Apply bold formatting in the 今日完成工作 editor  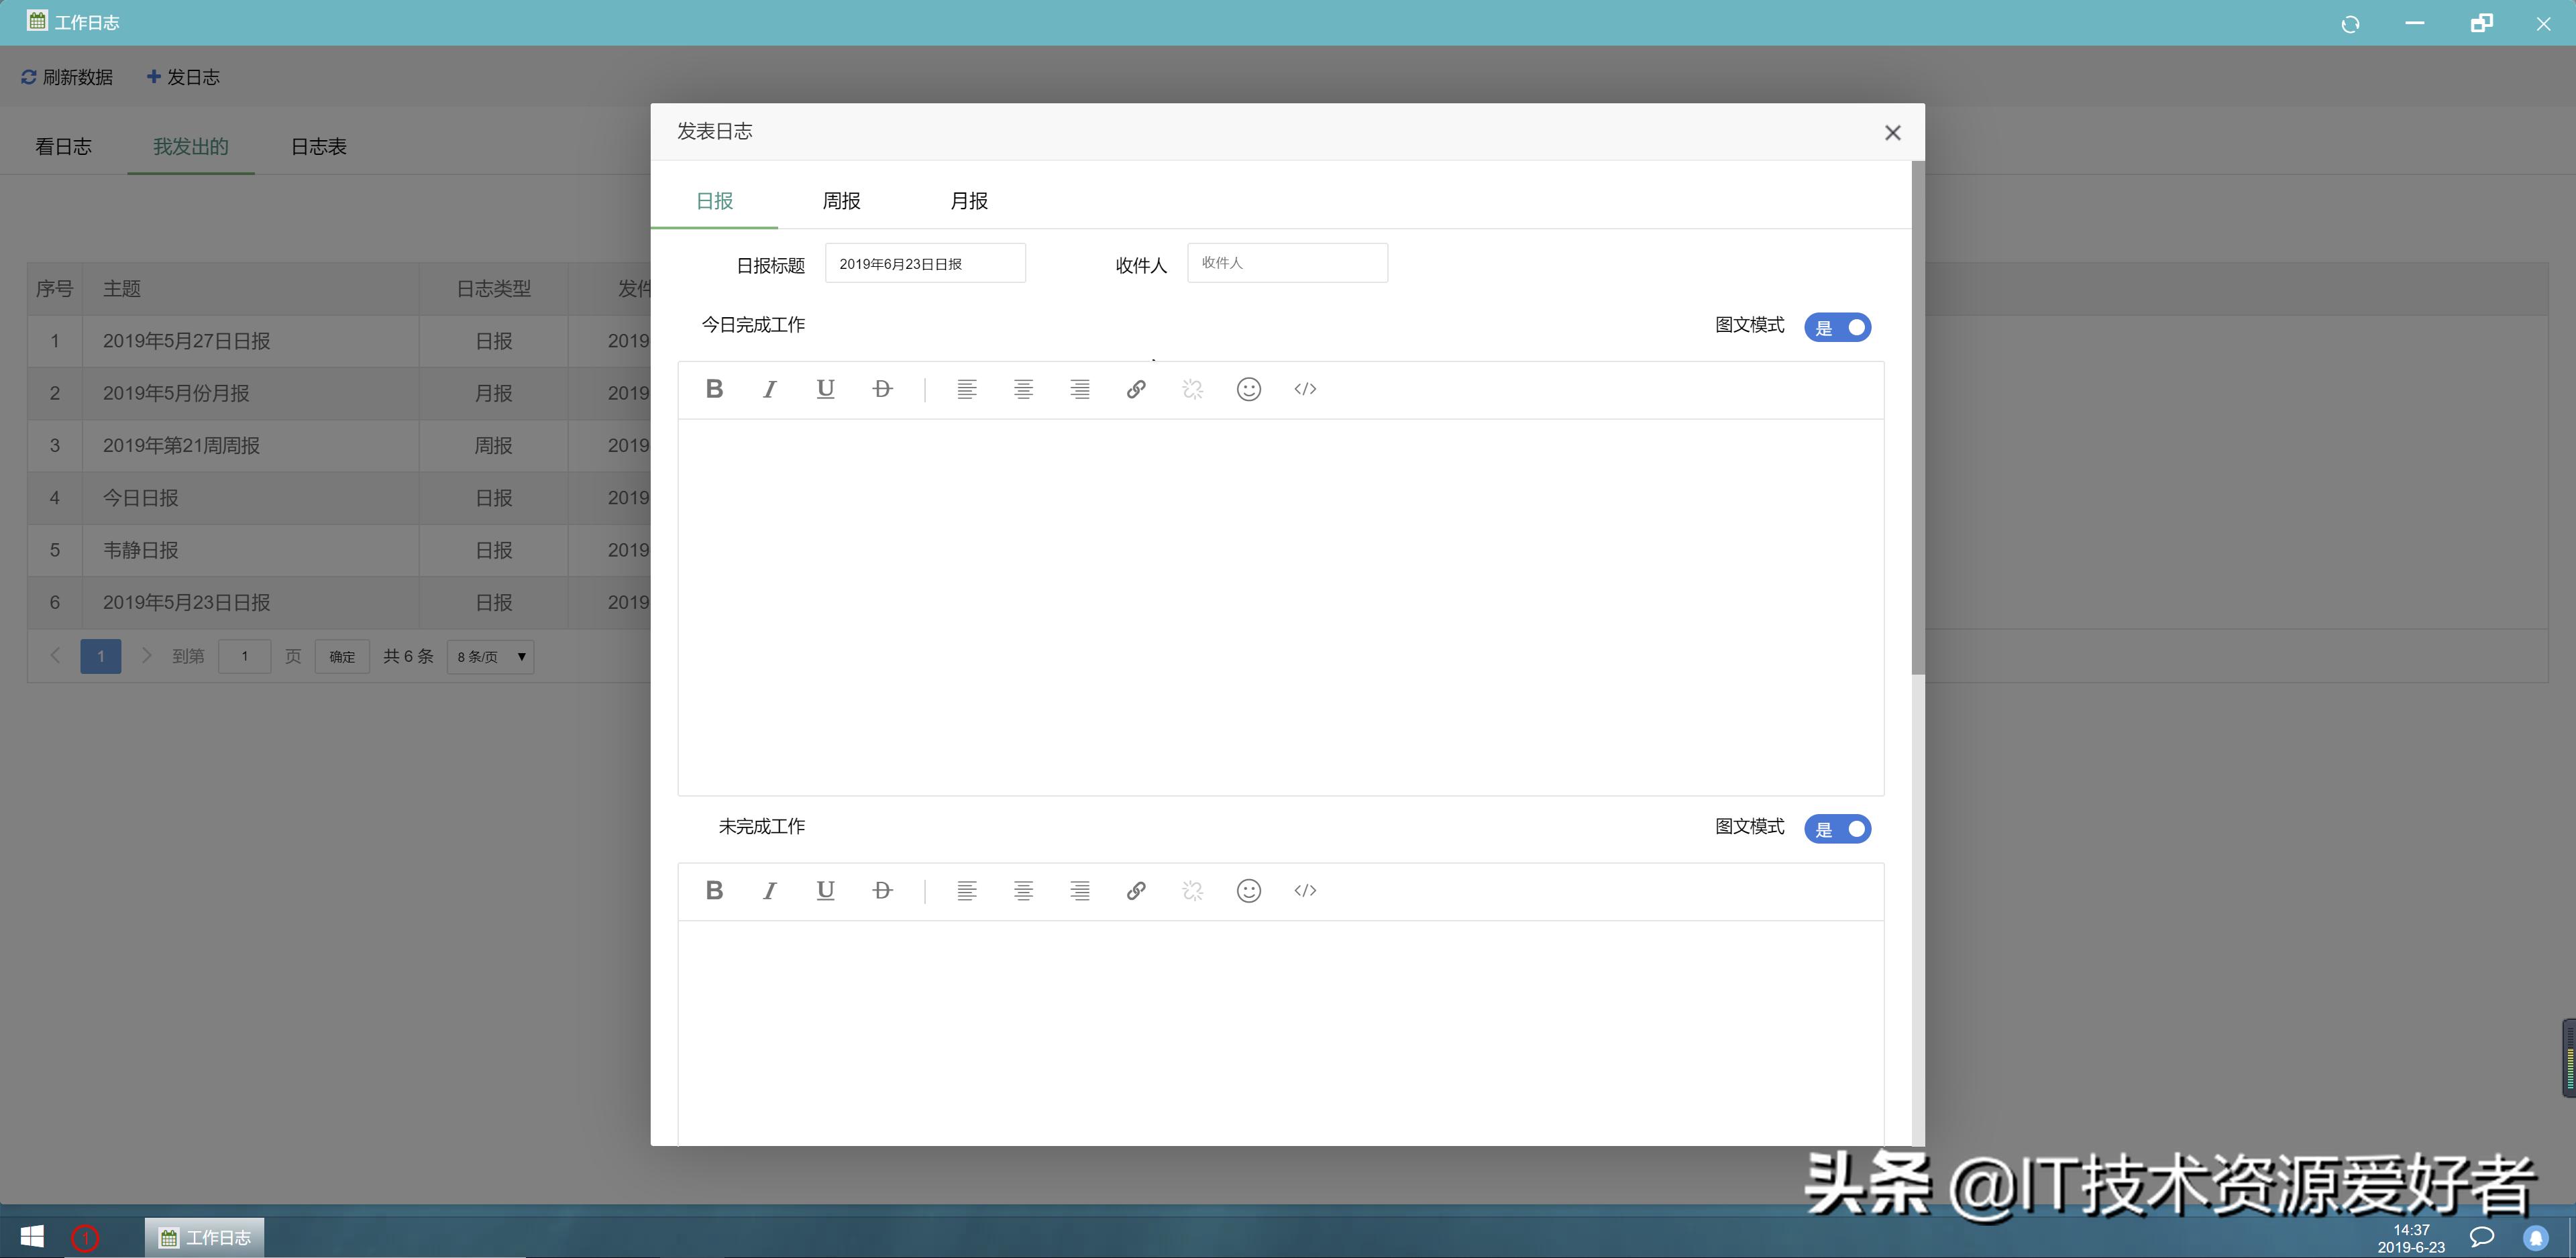(x=714, y=389)
